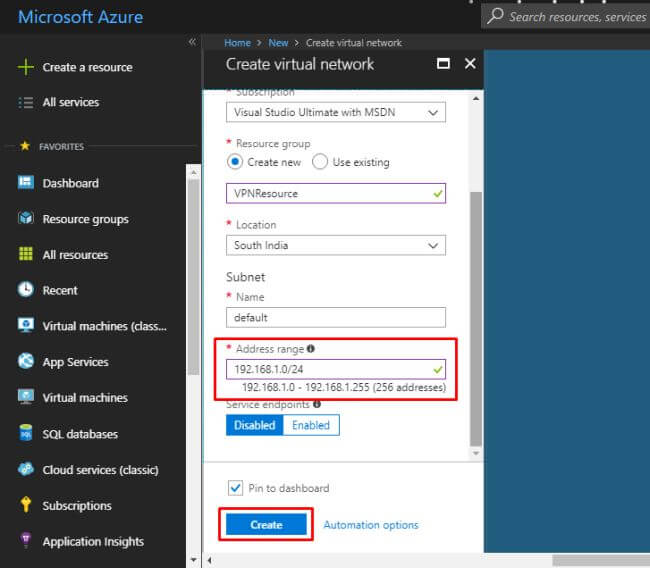Screen dimensions: 650x568
Task: Click the FAVORITES star icon
Action: point(25,146)
